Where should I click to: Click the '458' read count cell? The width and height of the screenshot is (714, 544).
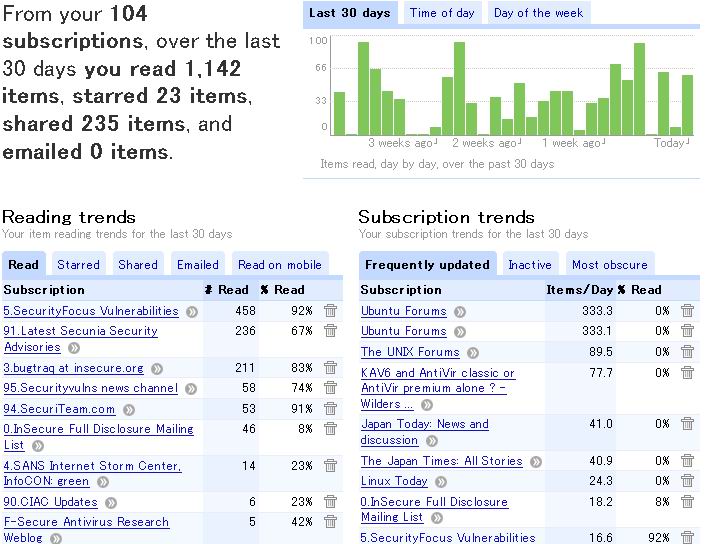pos(245,311)
